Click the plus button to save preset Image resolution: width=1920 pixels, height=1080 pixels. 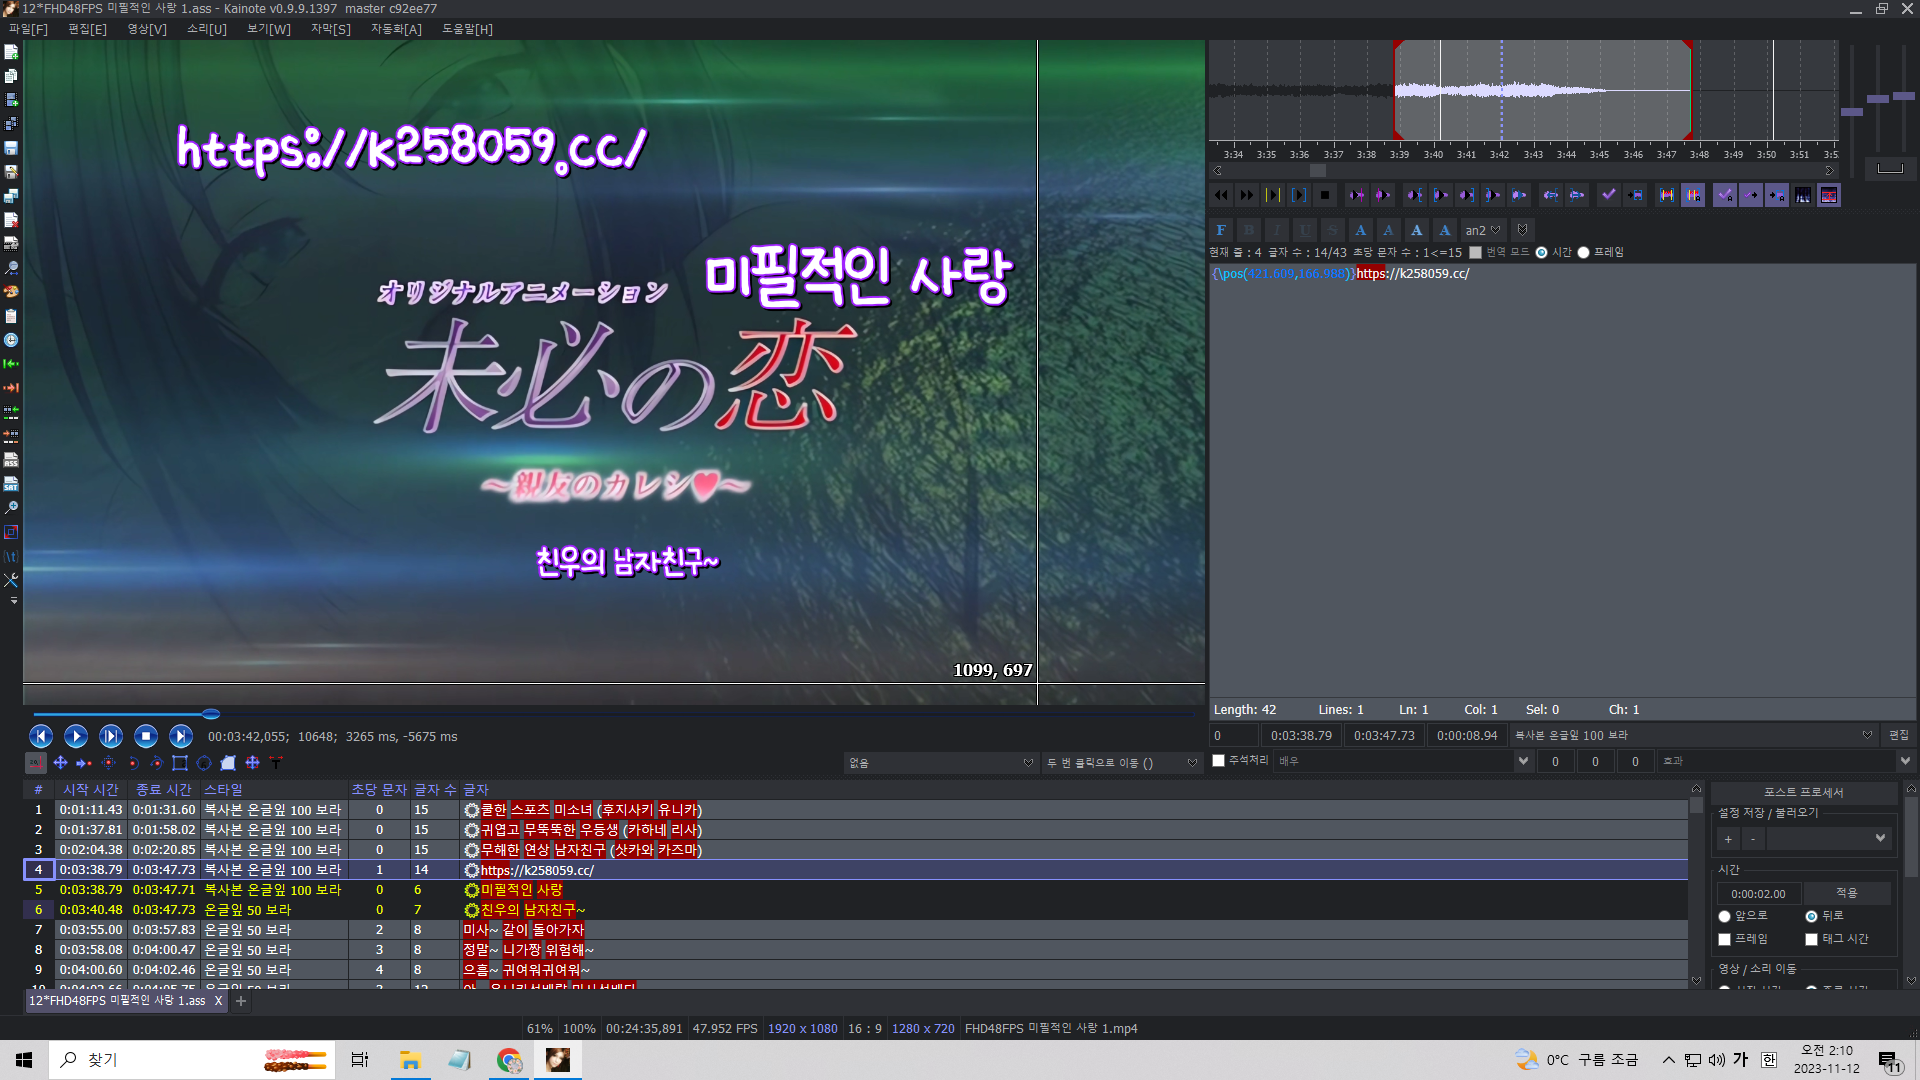tap(1728, 839)
